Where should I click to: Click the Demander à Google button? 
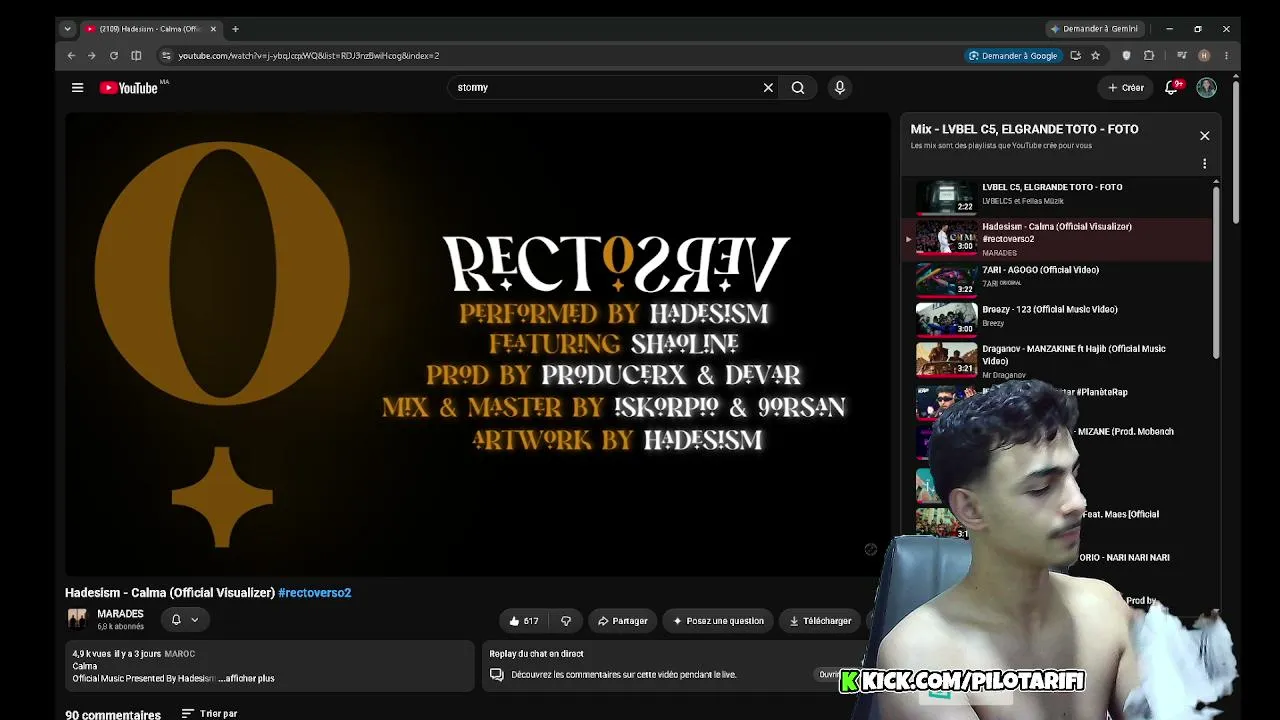pos(1013,56)
